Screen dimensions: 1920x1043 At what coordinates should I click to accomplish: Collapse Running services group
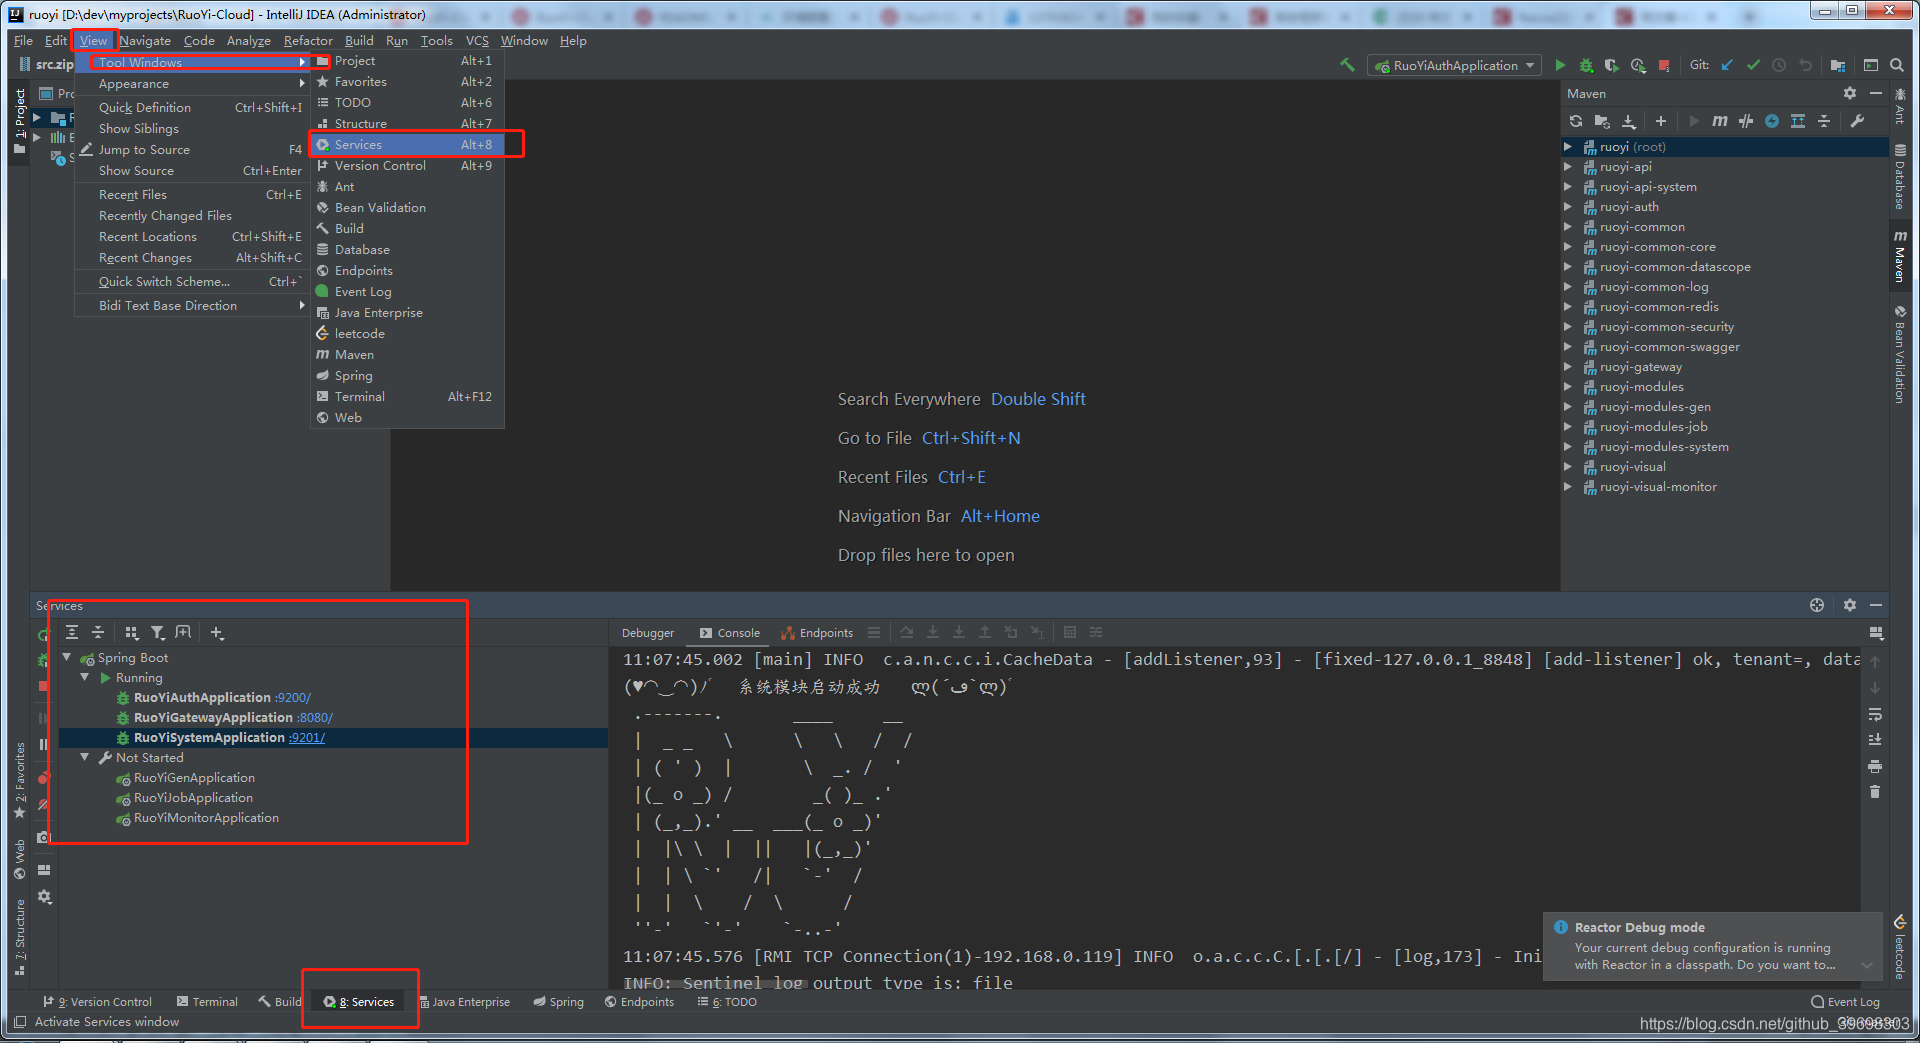(85, 677)
